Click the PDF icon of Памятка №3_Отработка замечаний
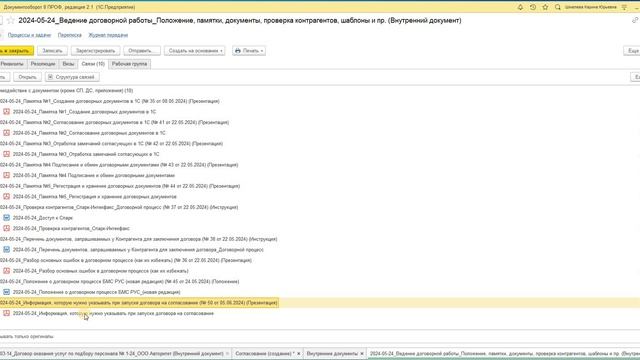Viewport: 640px width, 360px height. point(7,154)
